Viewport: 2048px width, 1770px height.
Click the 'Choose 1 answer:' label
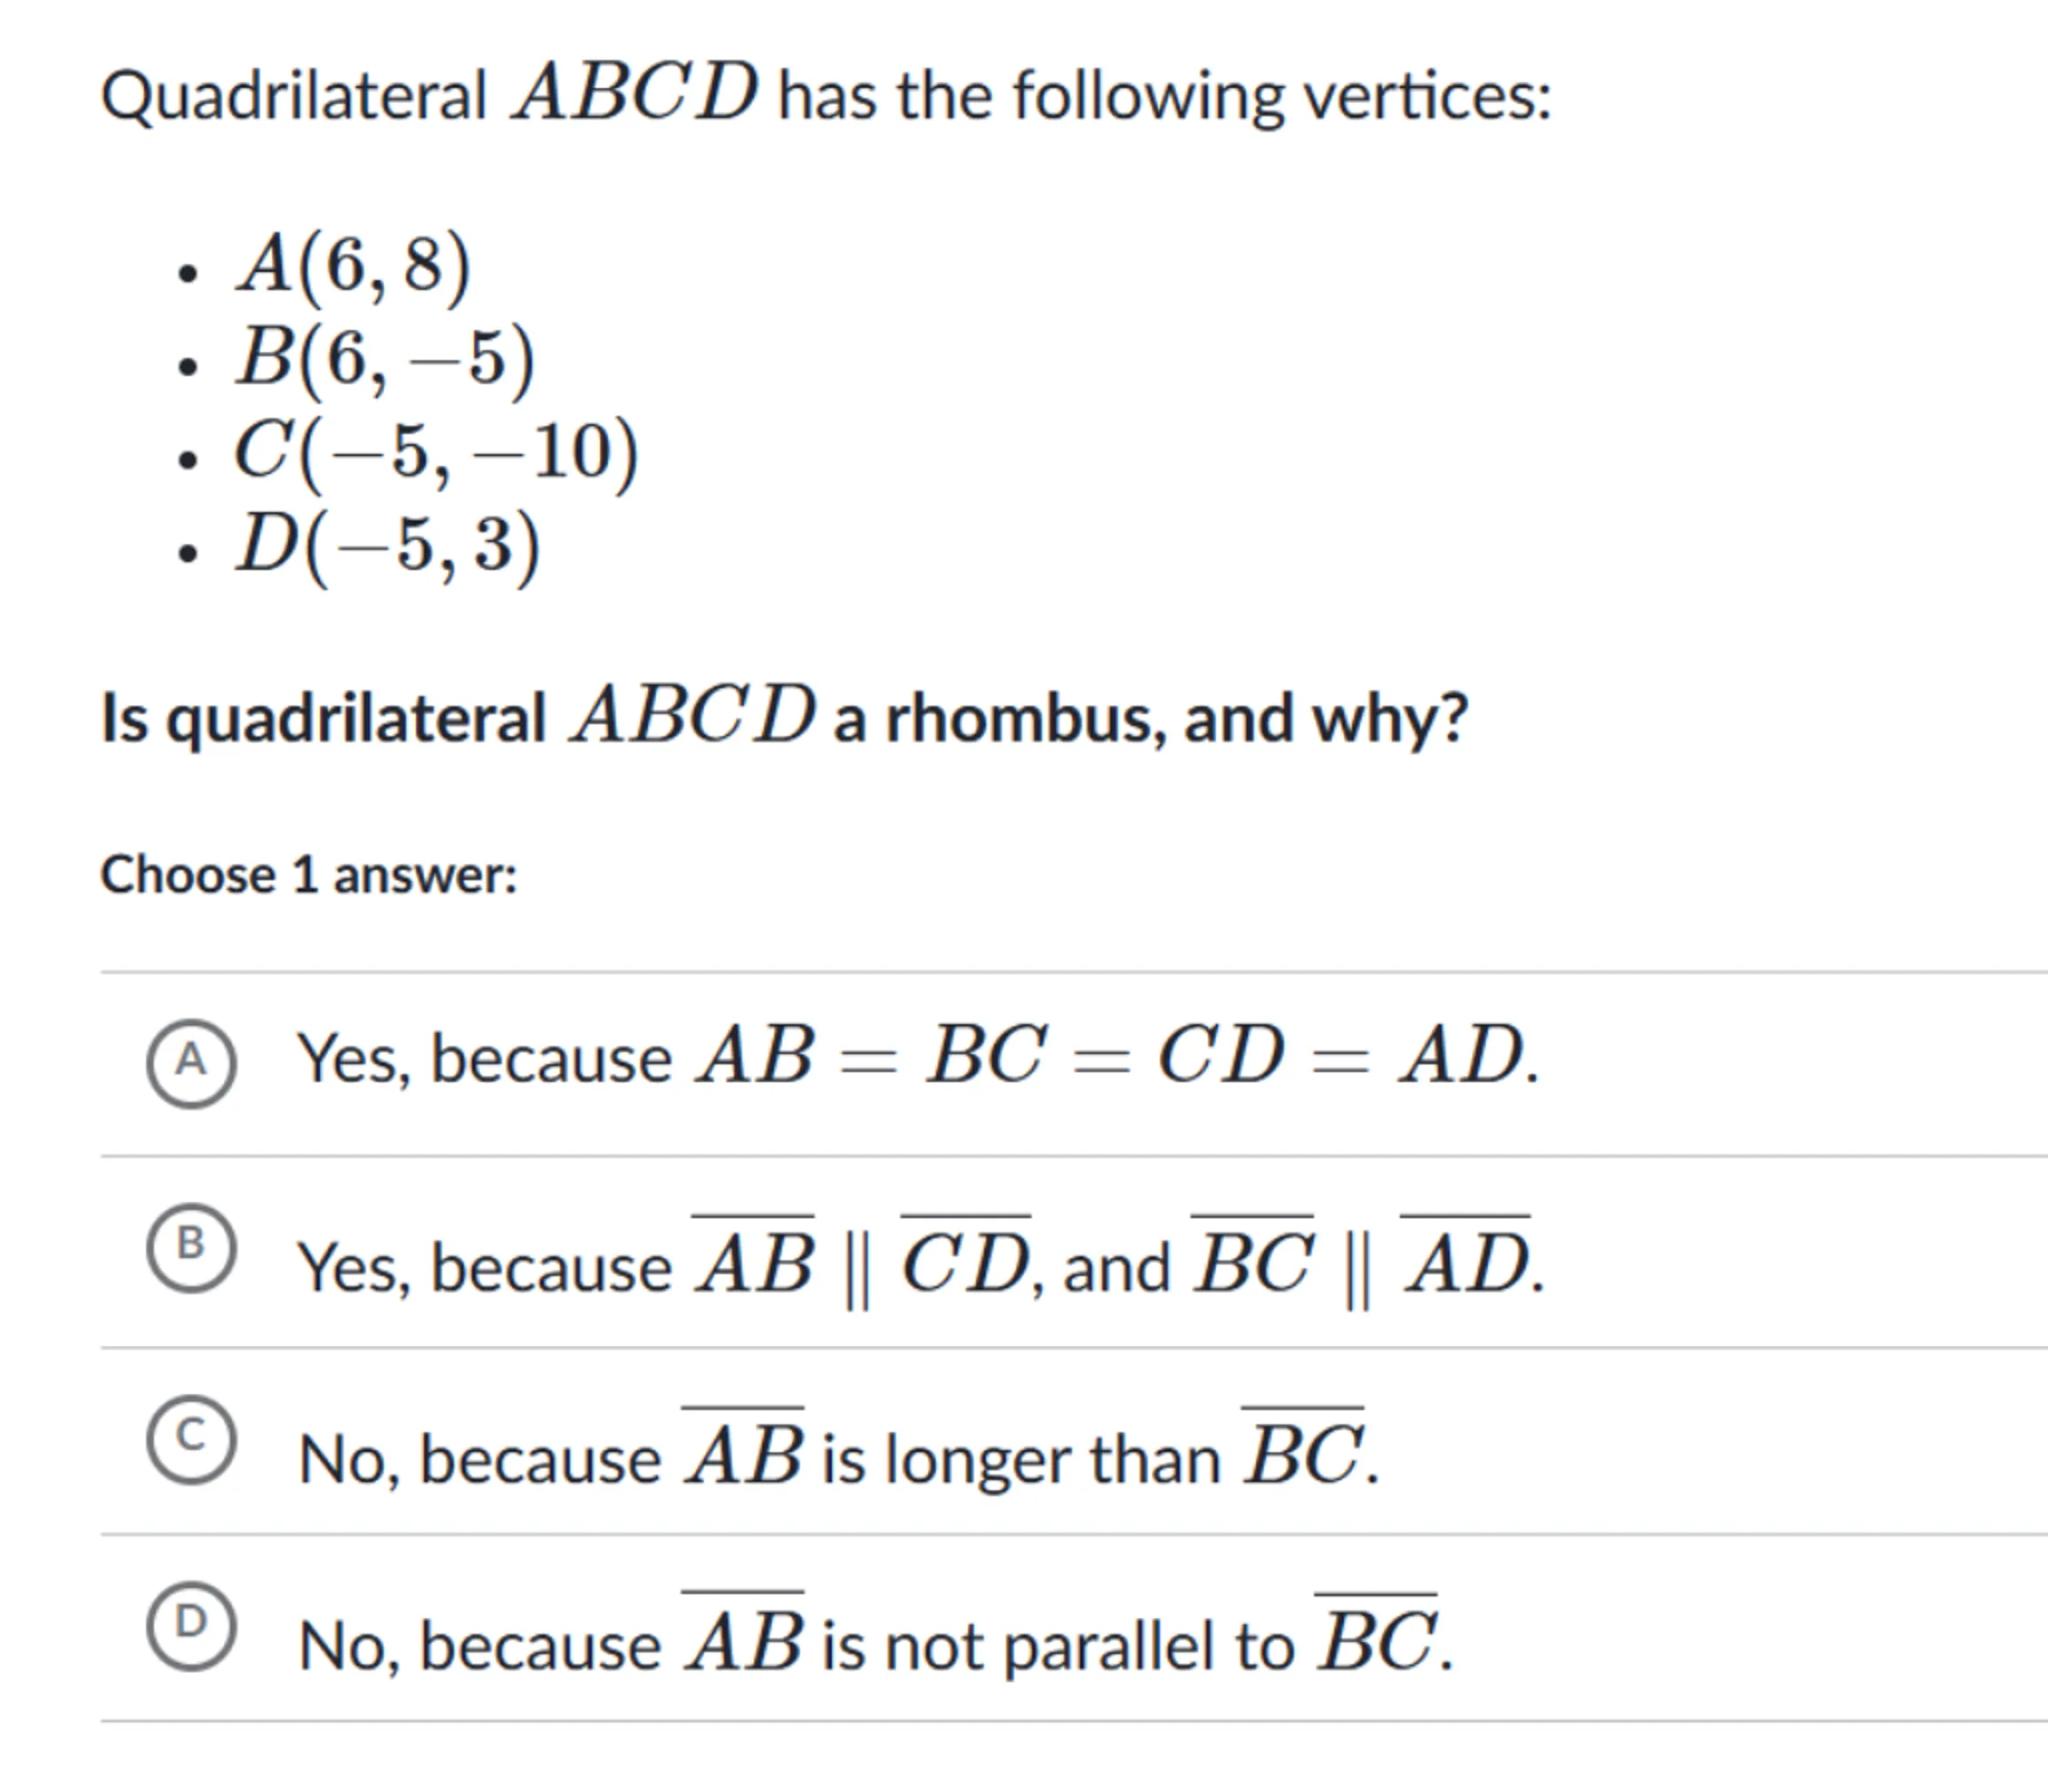(309, 875)
